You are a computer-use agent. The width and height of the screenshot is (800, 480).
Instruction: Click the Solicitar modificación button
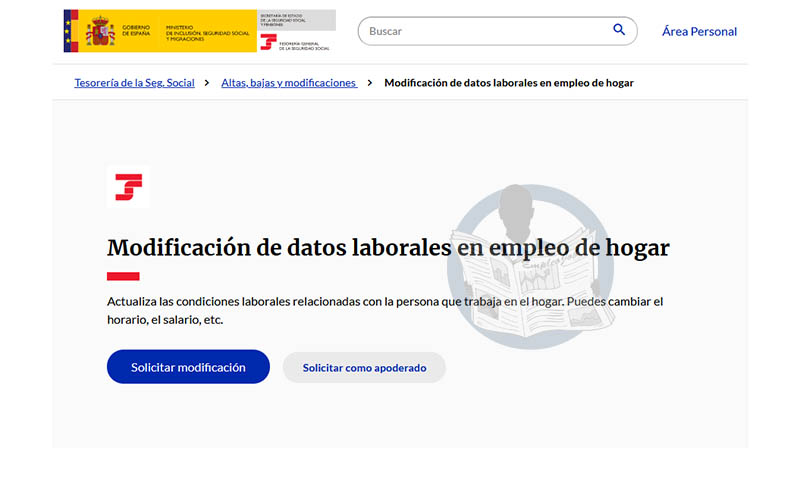click(x=188, y=367)
